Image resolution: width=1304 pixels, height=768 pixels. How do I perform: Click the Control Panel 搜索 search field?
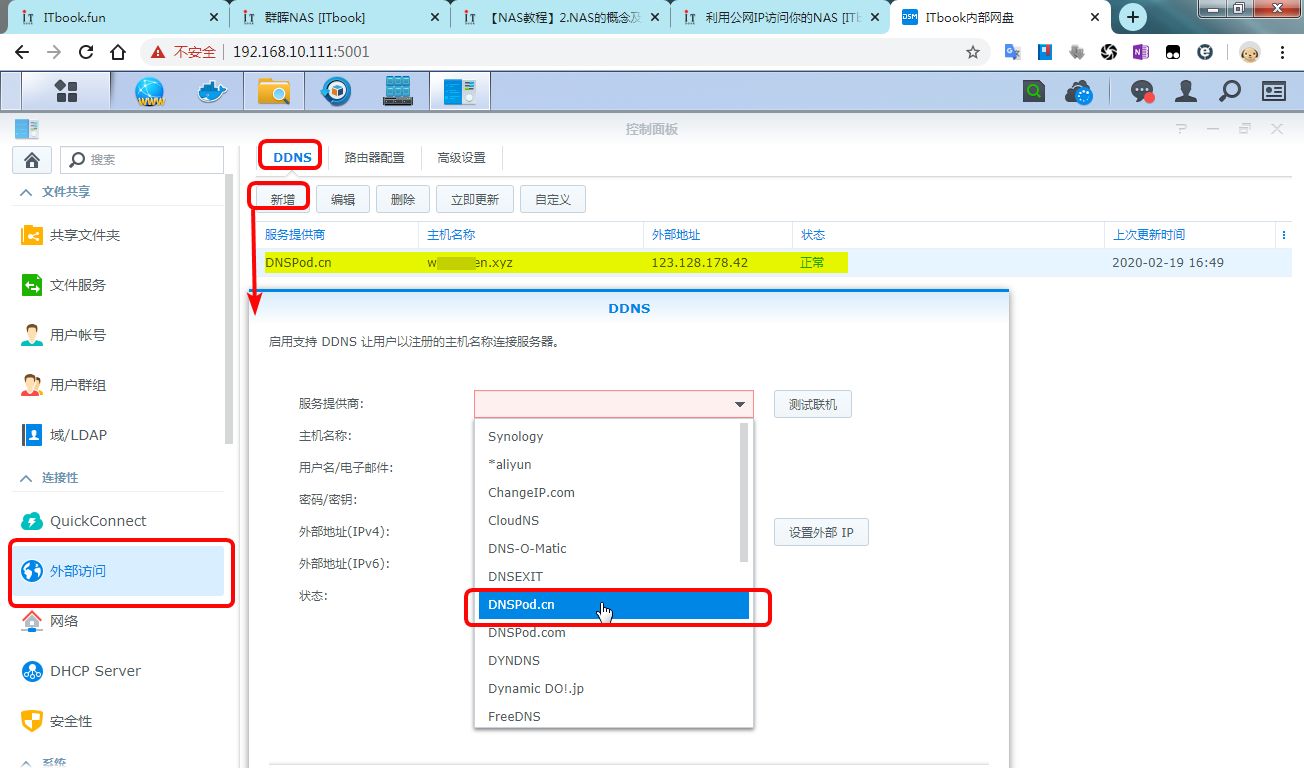tap(142, 160)
